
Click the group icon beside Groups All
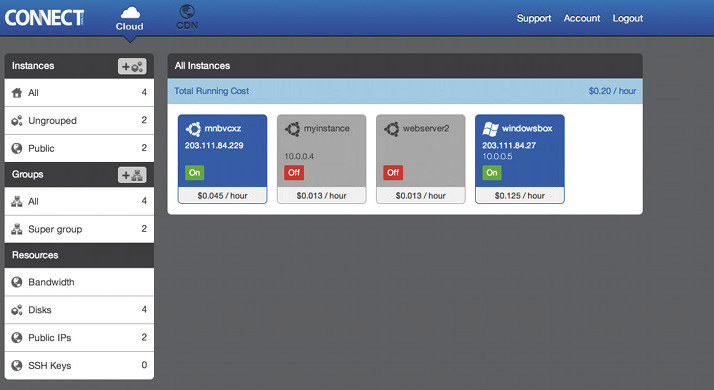tap(17, 201)
